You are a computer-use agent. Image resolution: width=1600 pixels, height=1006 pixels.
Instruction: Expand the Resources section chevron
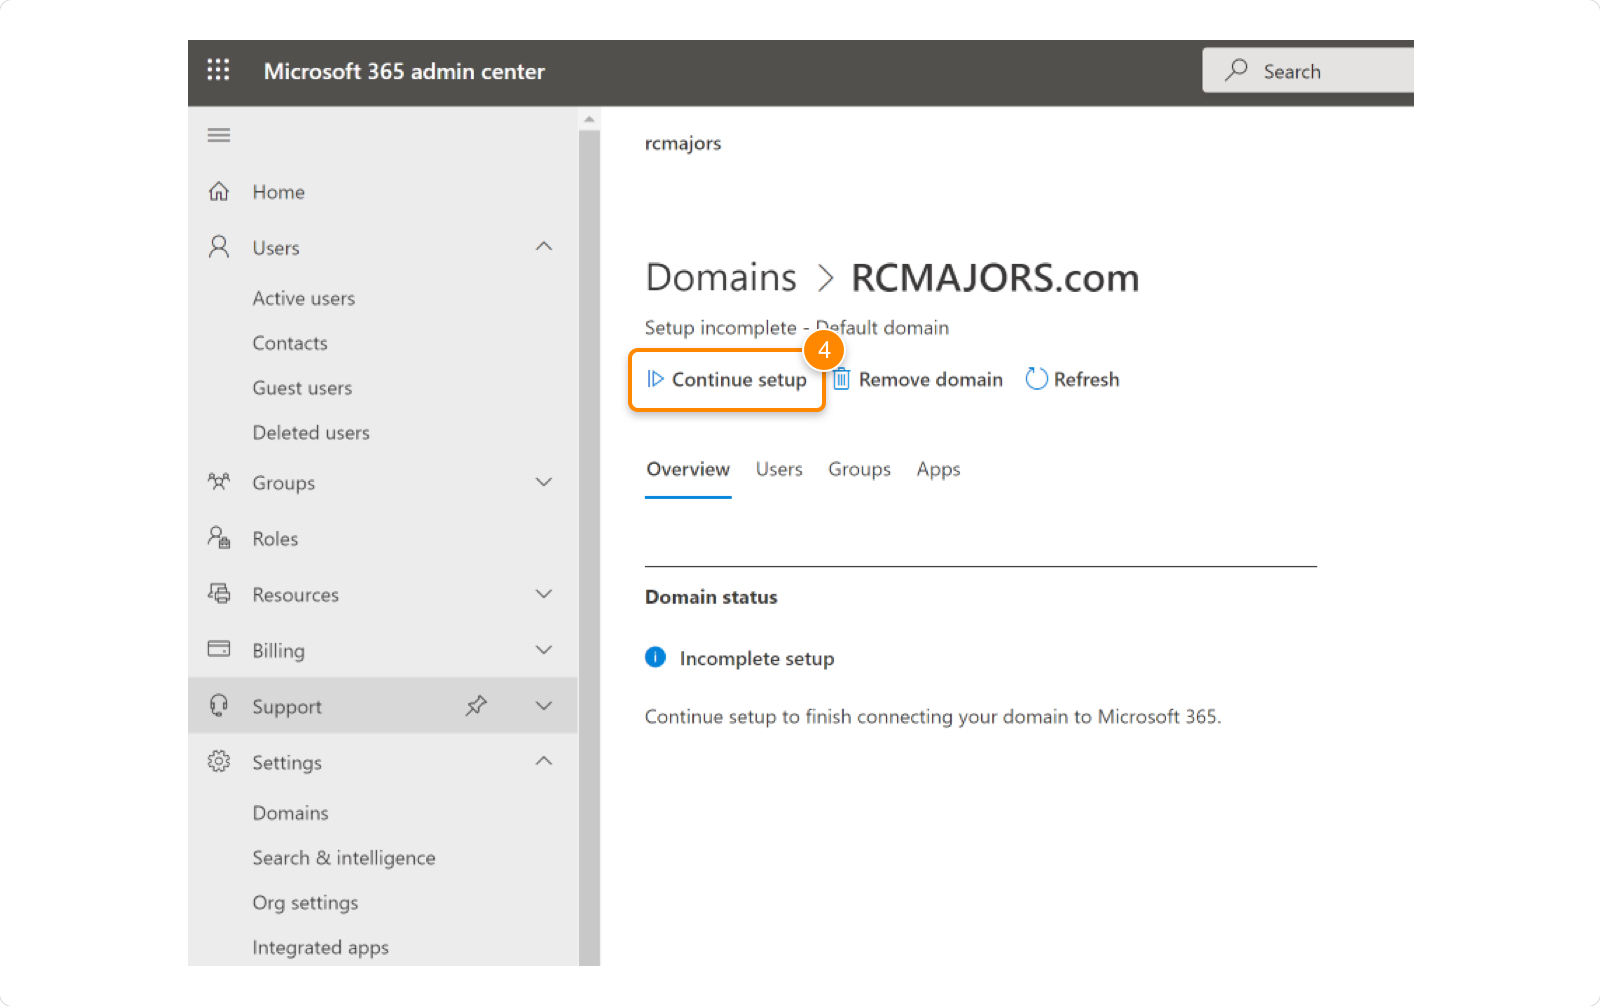click(544, 594)
